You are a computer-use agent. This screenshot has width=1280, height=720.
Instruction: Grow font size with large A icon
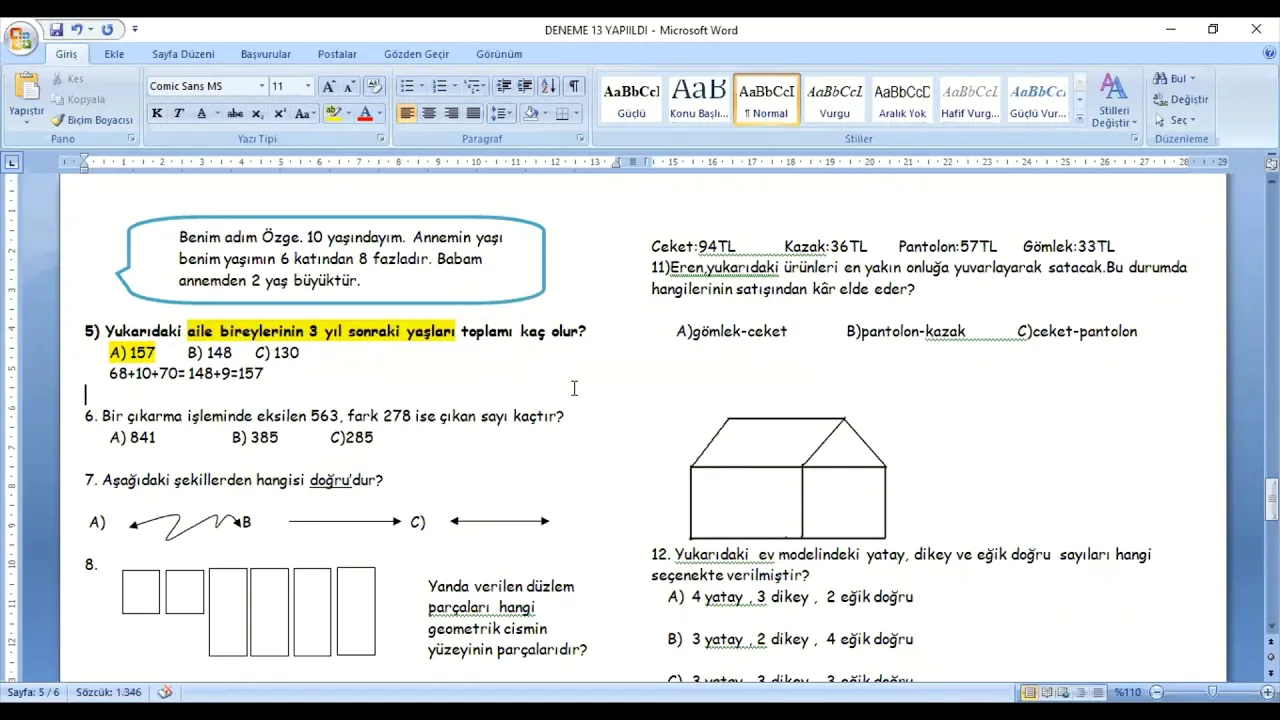click(x=328, y=86)
